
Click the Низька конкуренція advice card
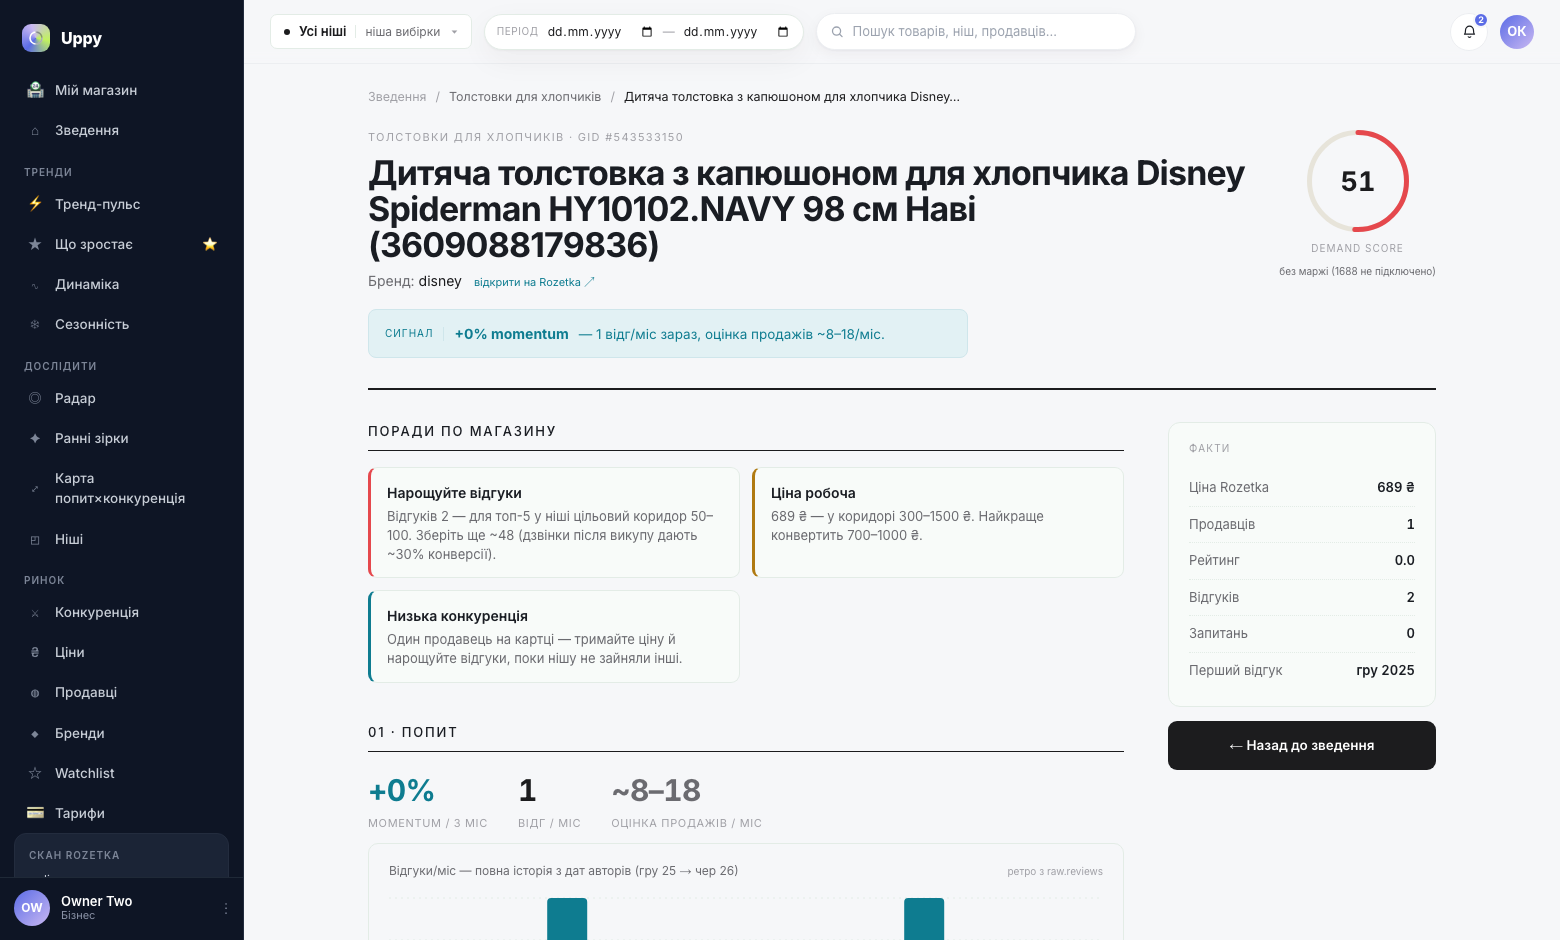(554, 636)
